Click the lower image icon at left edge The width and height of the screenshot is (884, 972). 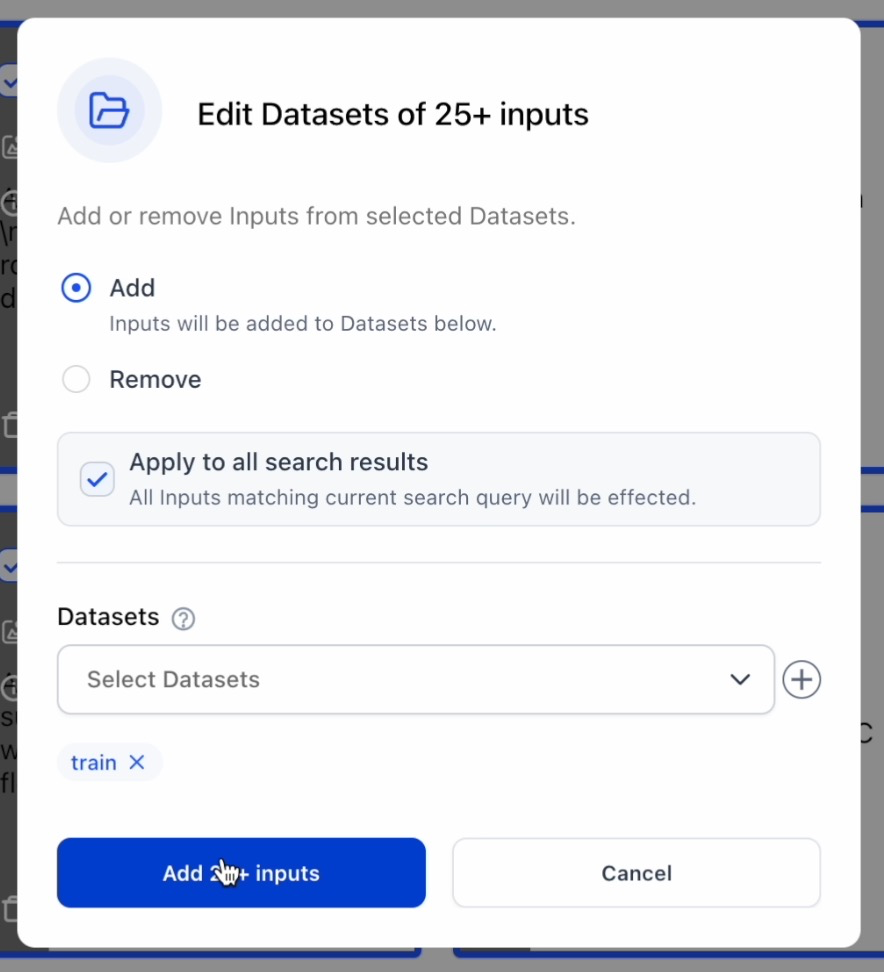tap(10, 632)
